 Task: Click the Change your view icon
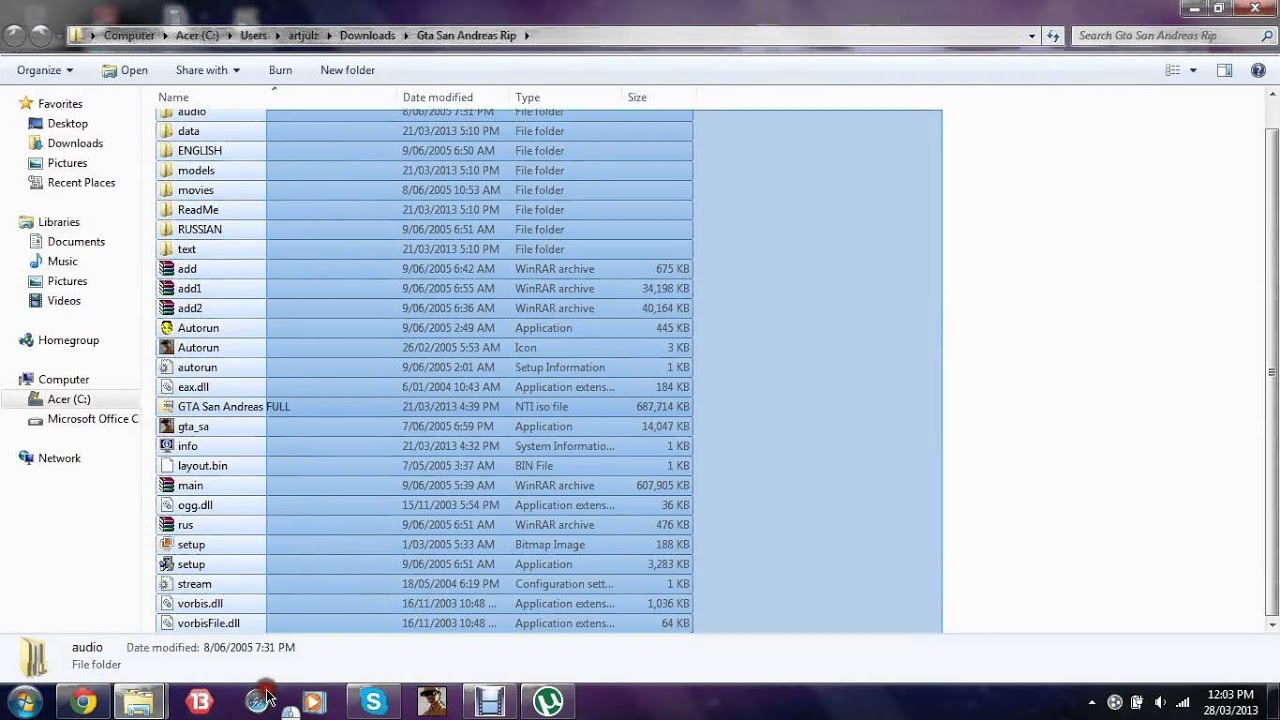click(x=1173, y=70)
